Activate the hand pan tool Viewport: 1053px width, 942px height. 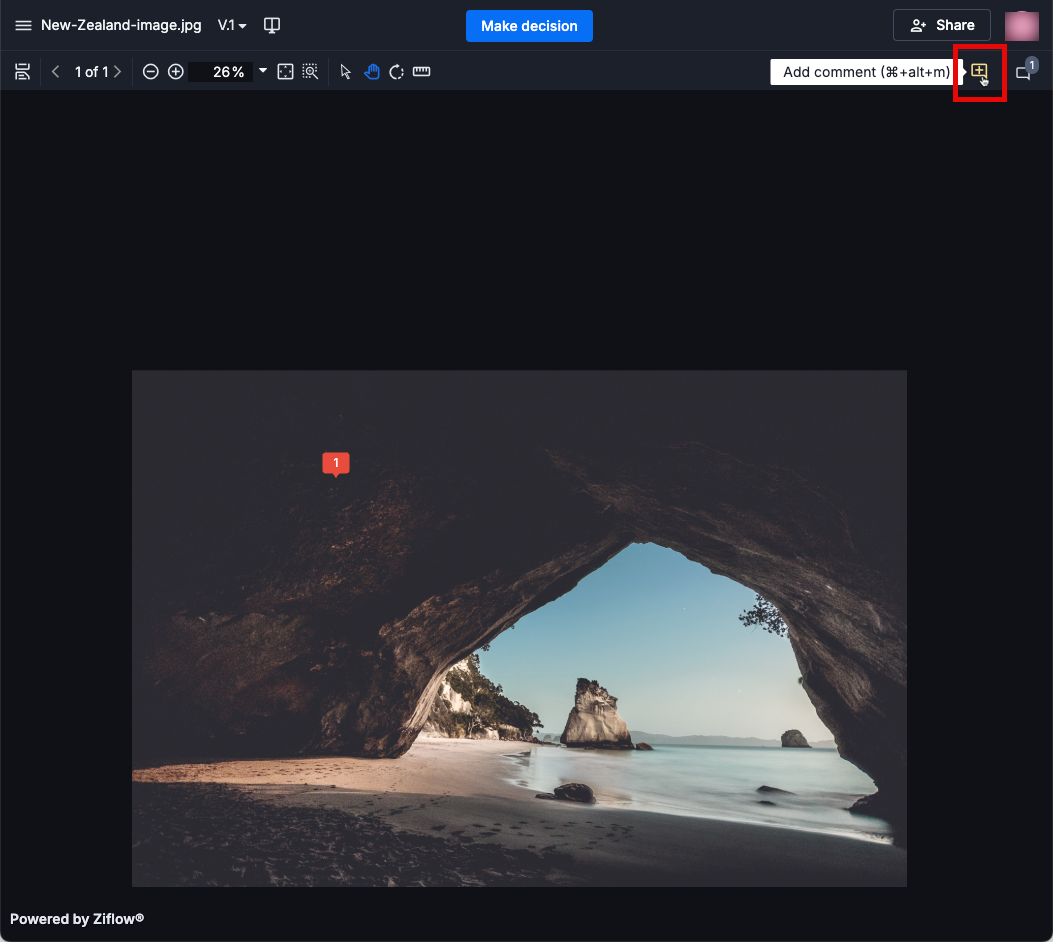pyautogui.click(x=372, y=72)
